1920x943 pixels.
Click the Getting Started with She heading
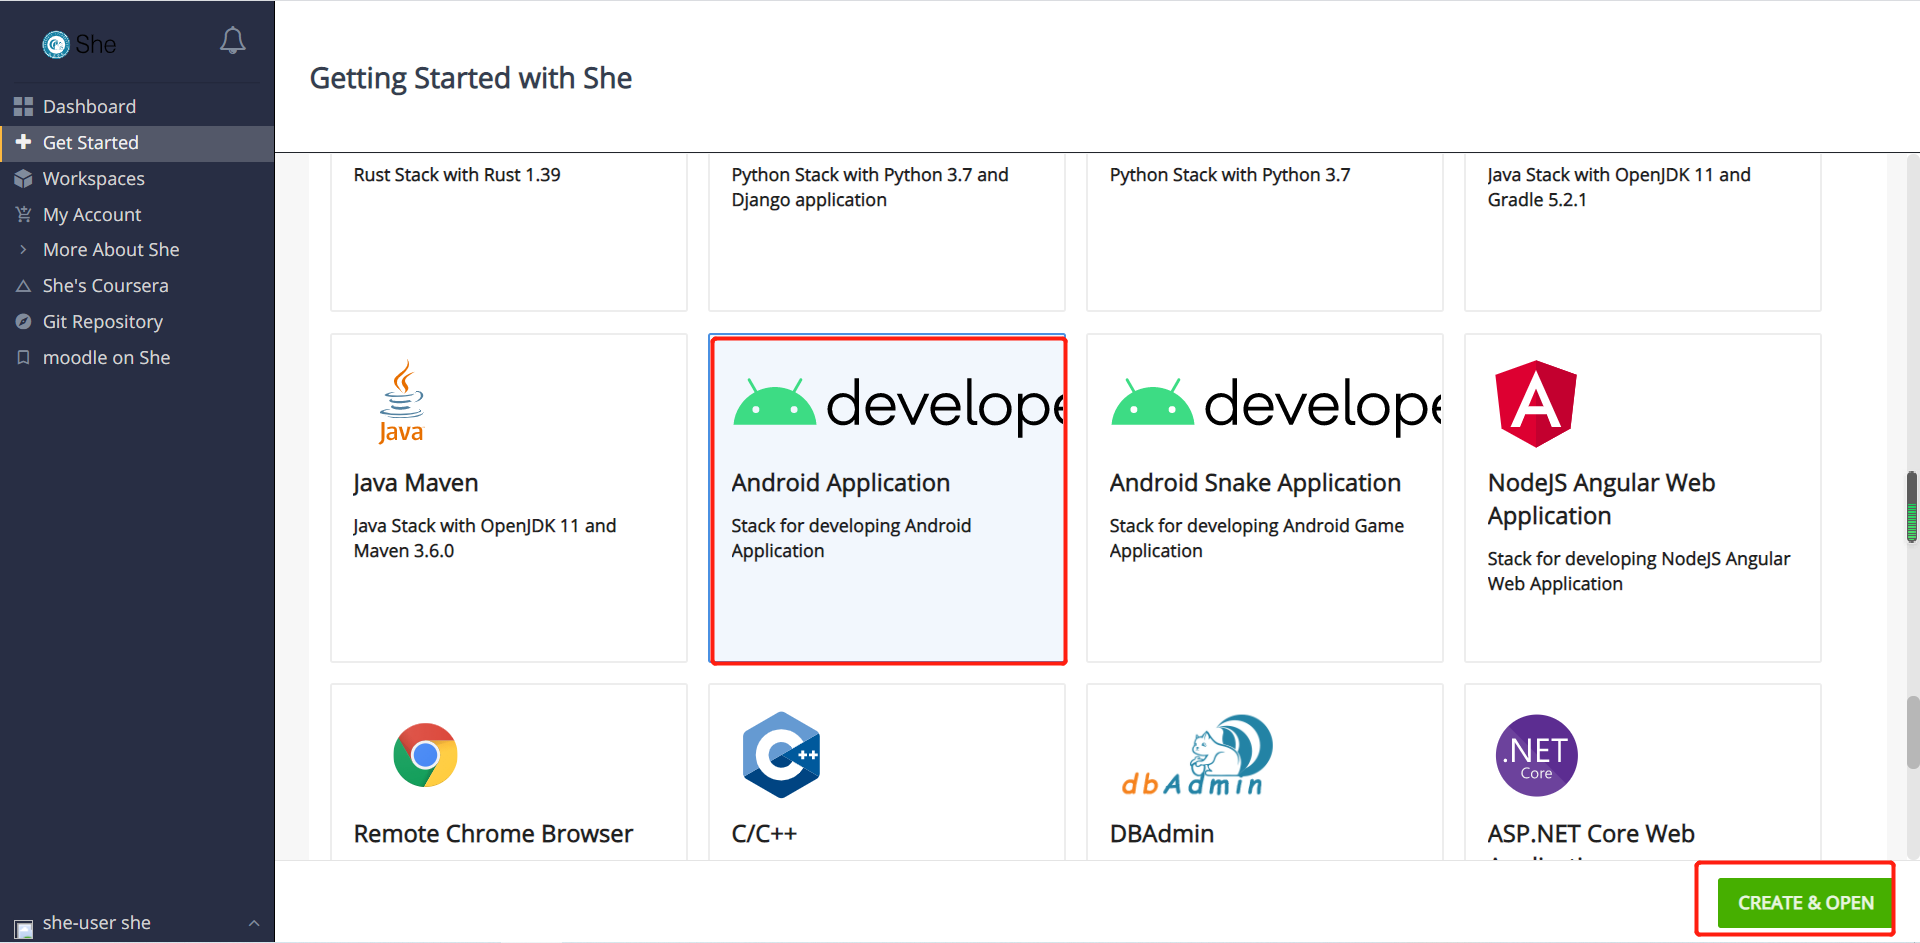coord(471,78)
